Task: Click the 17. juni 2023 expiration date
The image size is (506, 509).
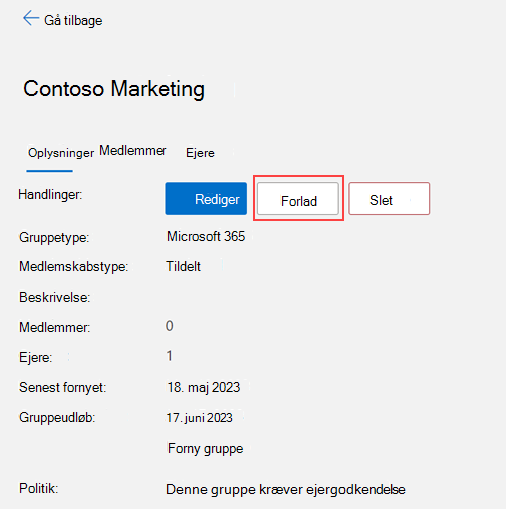Action: (199, 418)
